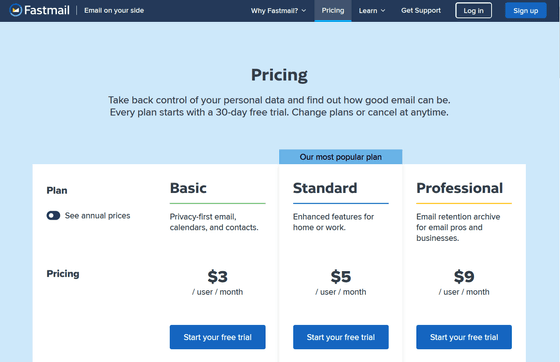Click the See annual prices label
The width and height of the screenshot is (560, 362).
[x=98, y=216]
